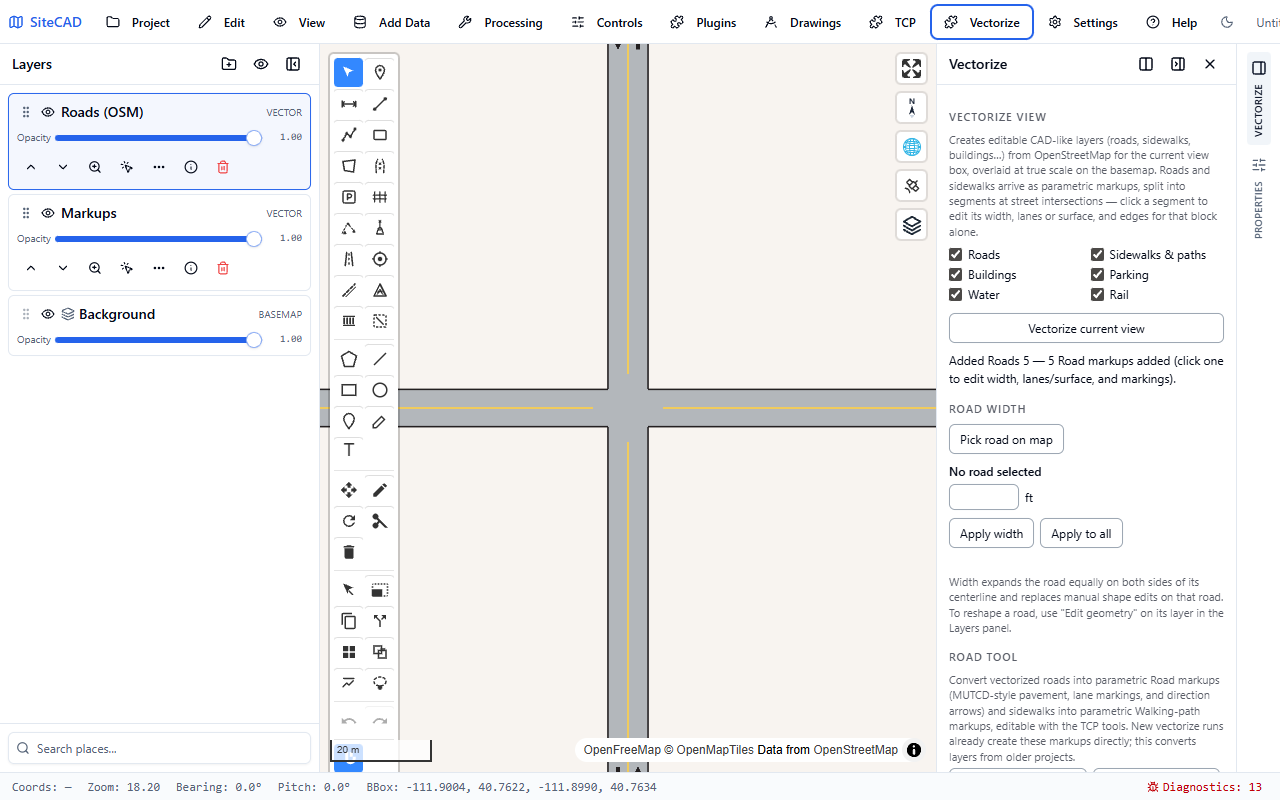Open the Add Data menu
Viewport: 1280px width, 800px height.
tap(391, 22)
